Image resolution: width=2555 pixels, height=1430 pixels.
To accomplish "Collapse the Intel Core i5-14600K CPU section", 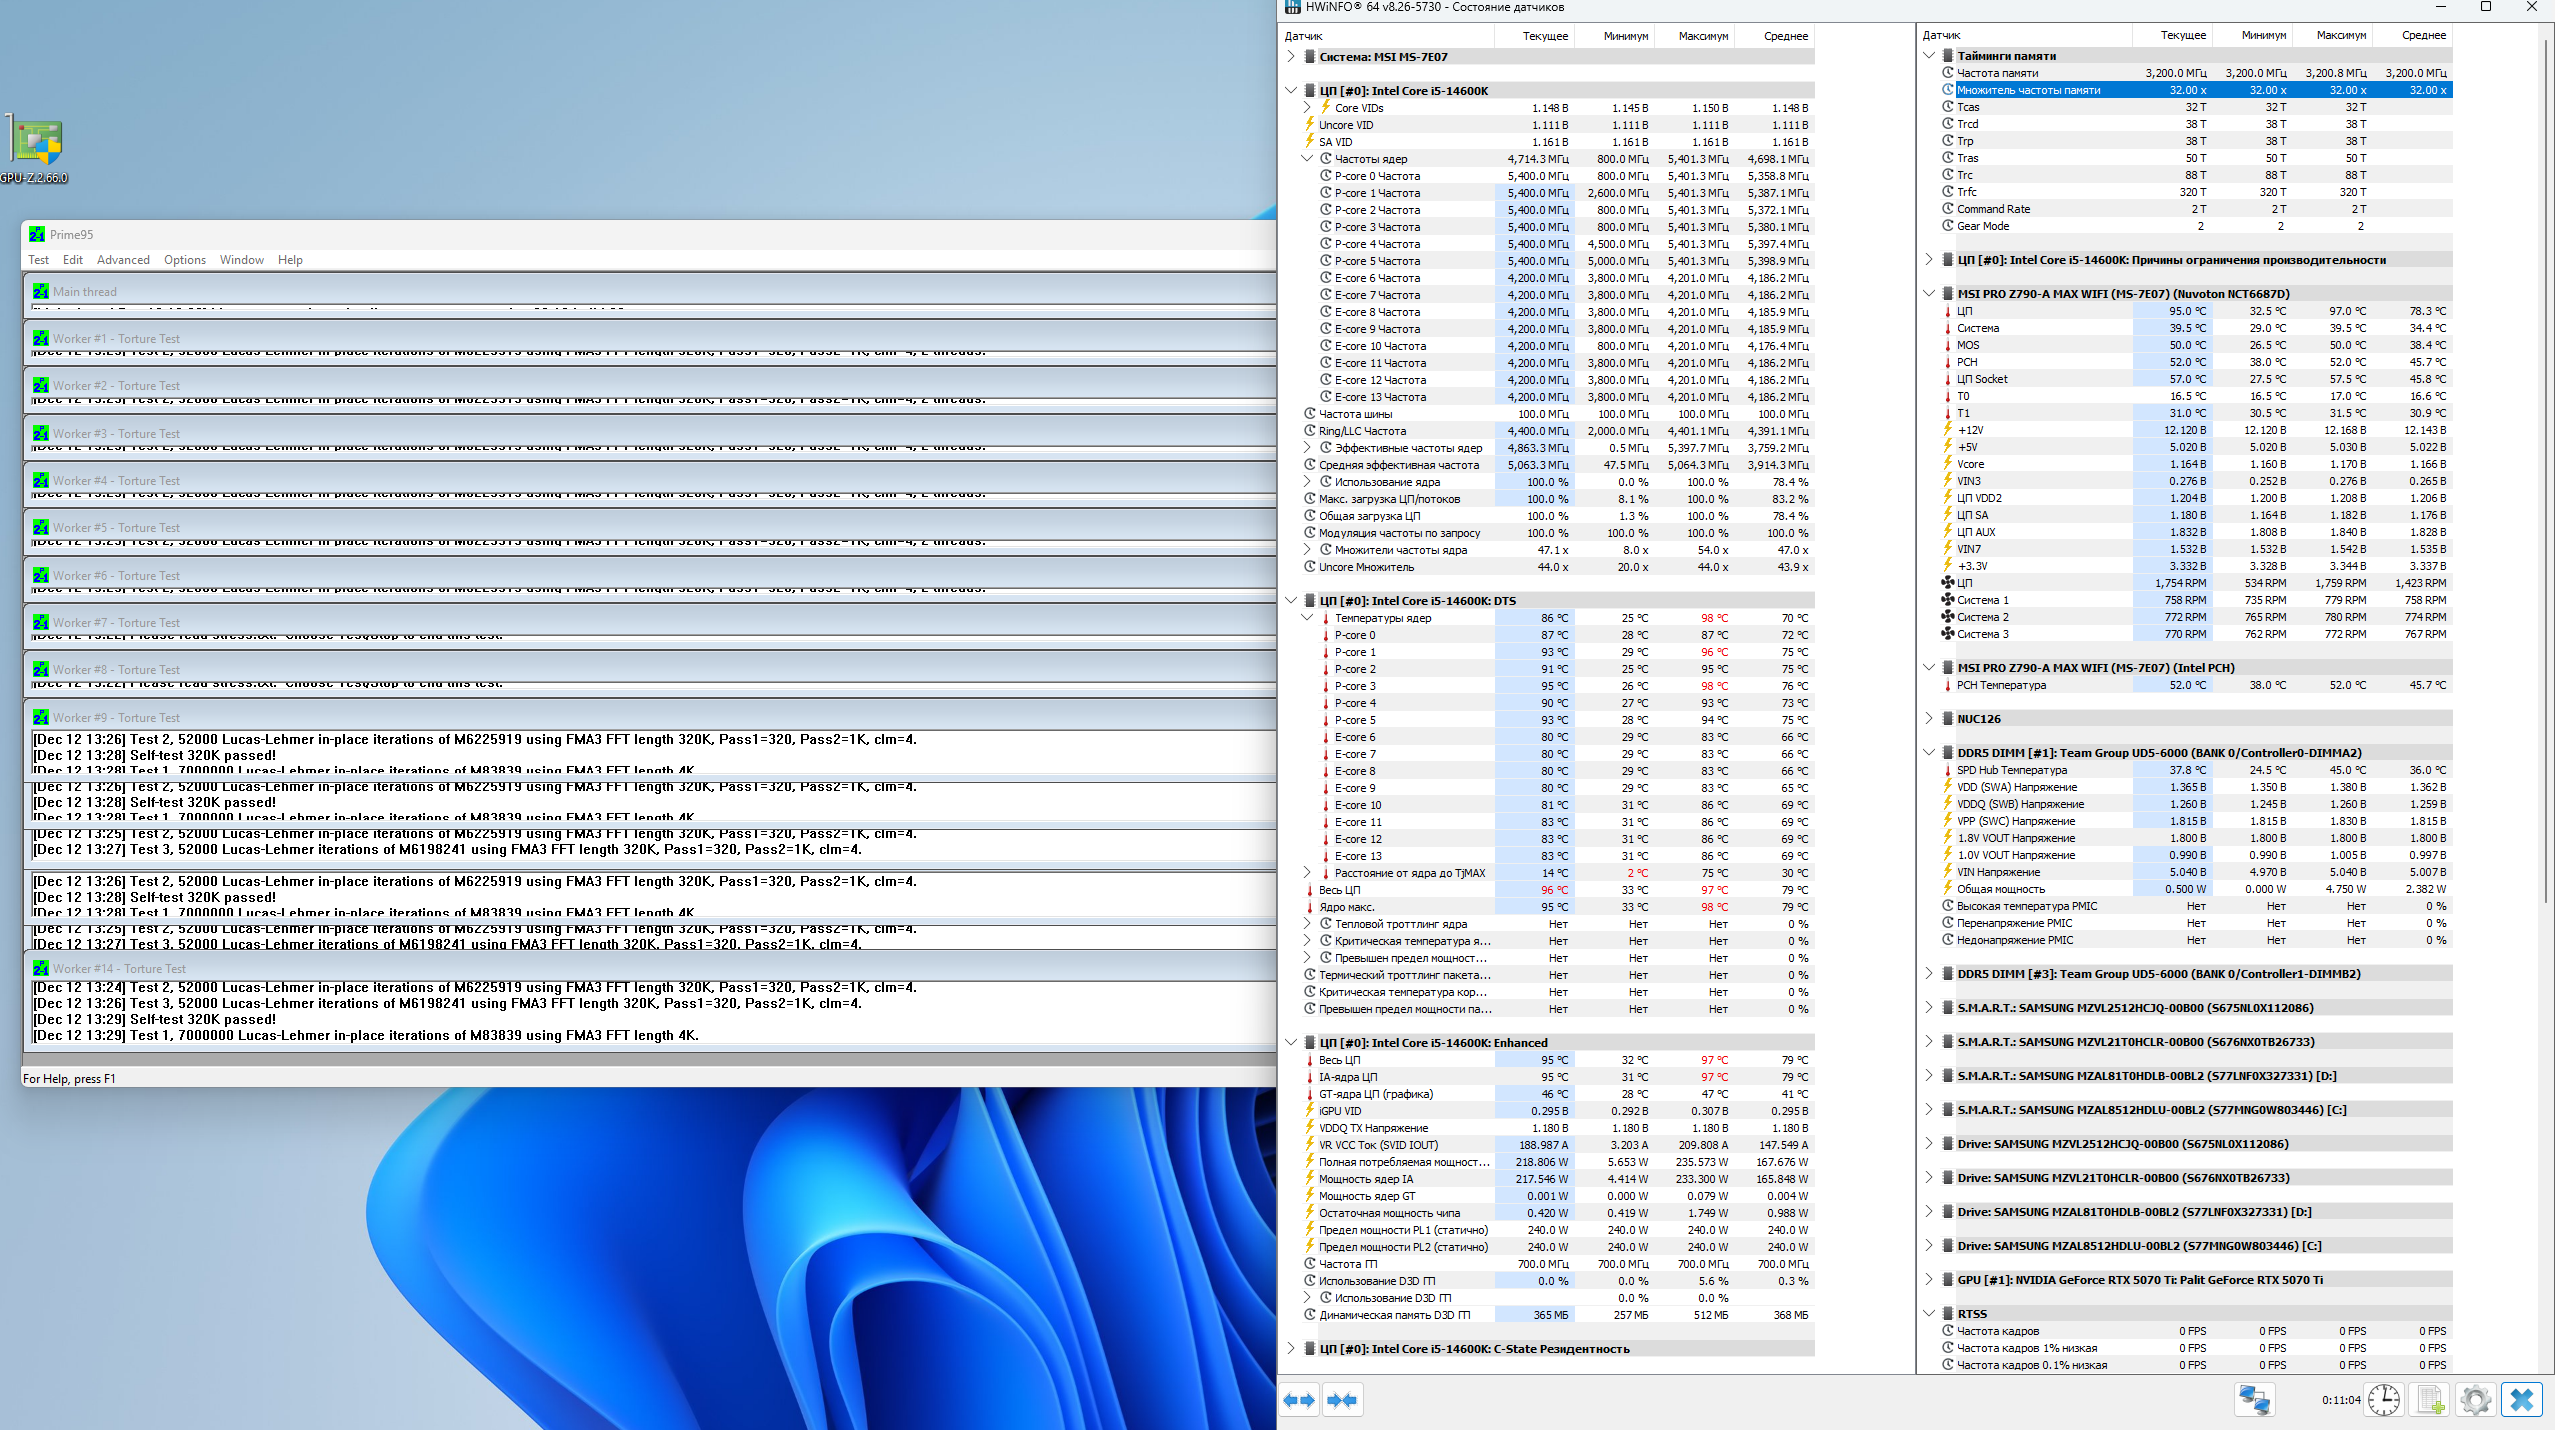I will (x=1291, y=90).
